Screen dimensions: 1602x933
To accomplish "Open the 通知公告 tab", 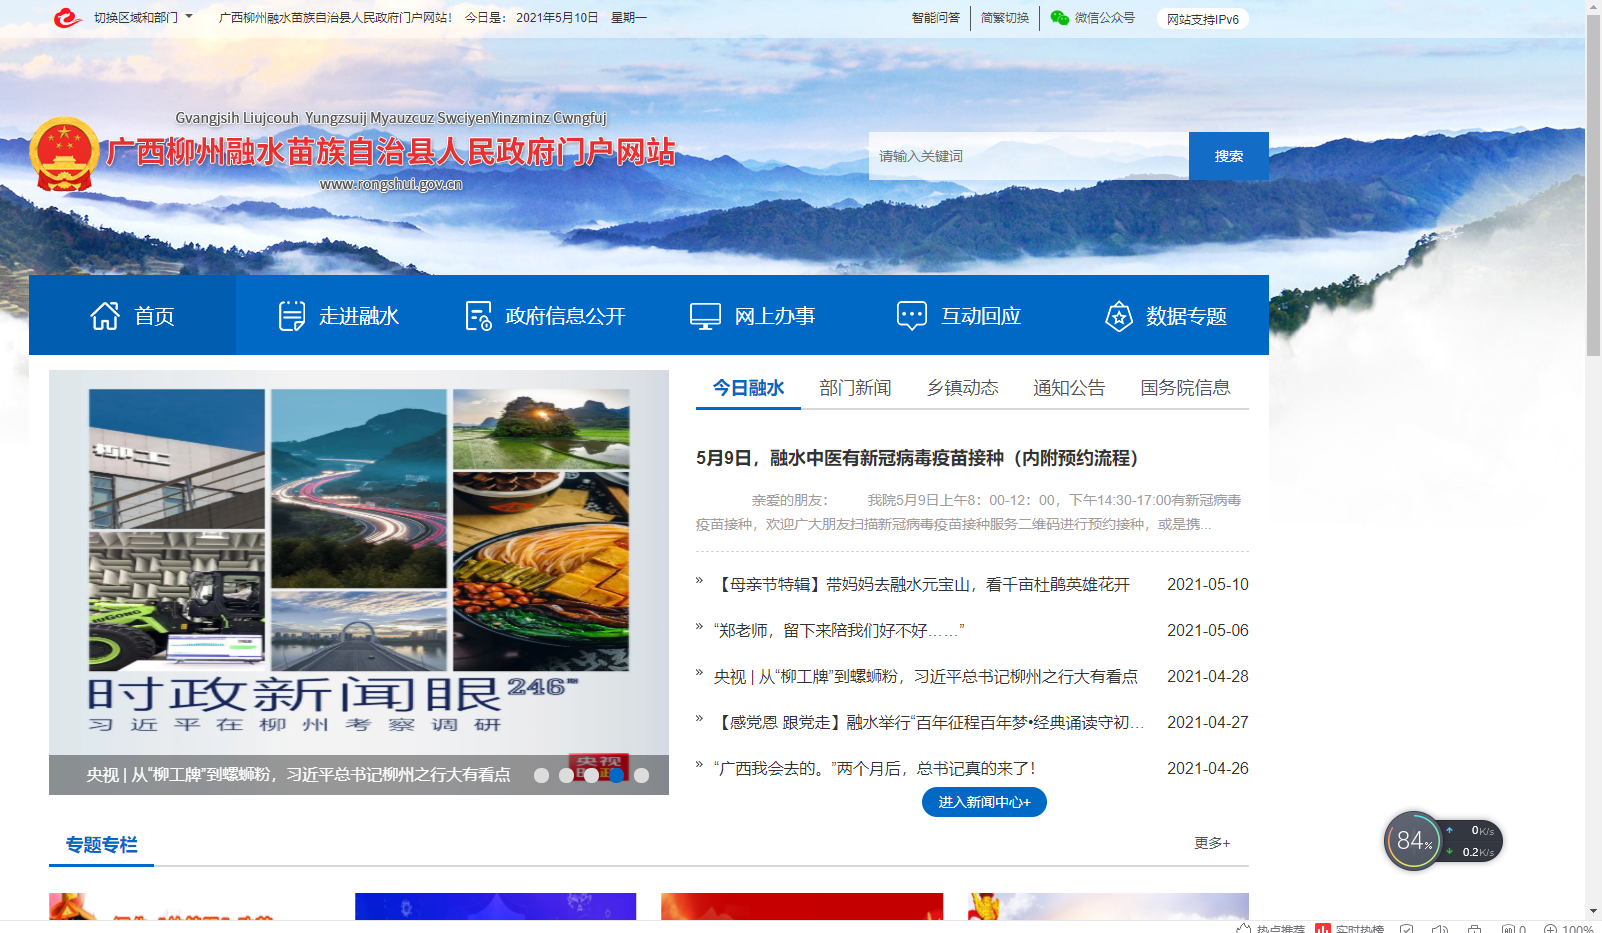I will [1069, 388].
